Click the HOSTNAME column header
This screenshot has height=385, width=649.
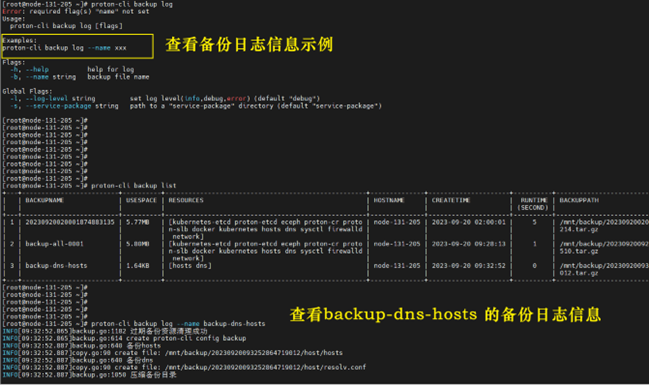tap(389, 200)
